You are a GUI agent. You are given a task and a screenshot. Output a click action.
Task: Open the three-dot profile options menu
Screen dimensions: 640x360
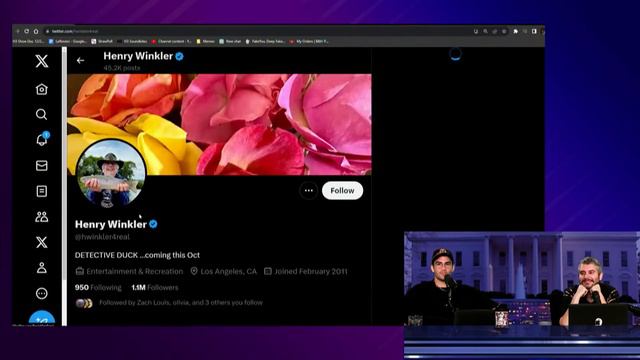click(309, 191)
